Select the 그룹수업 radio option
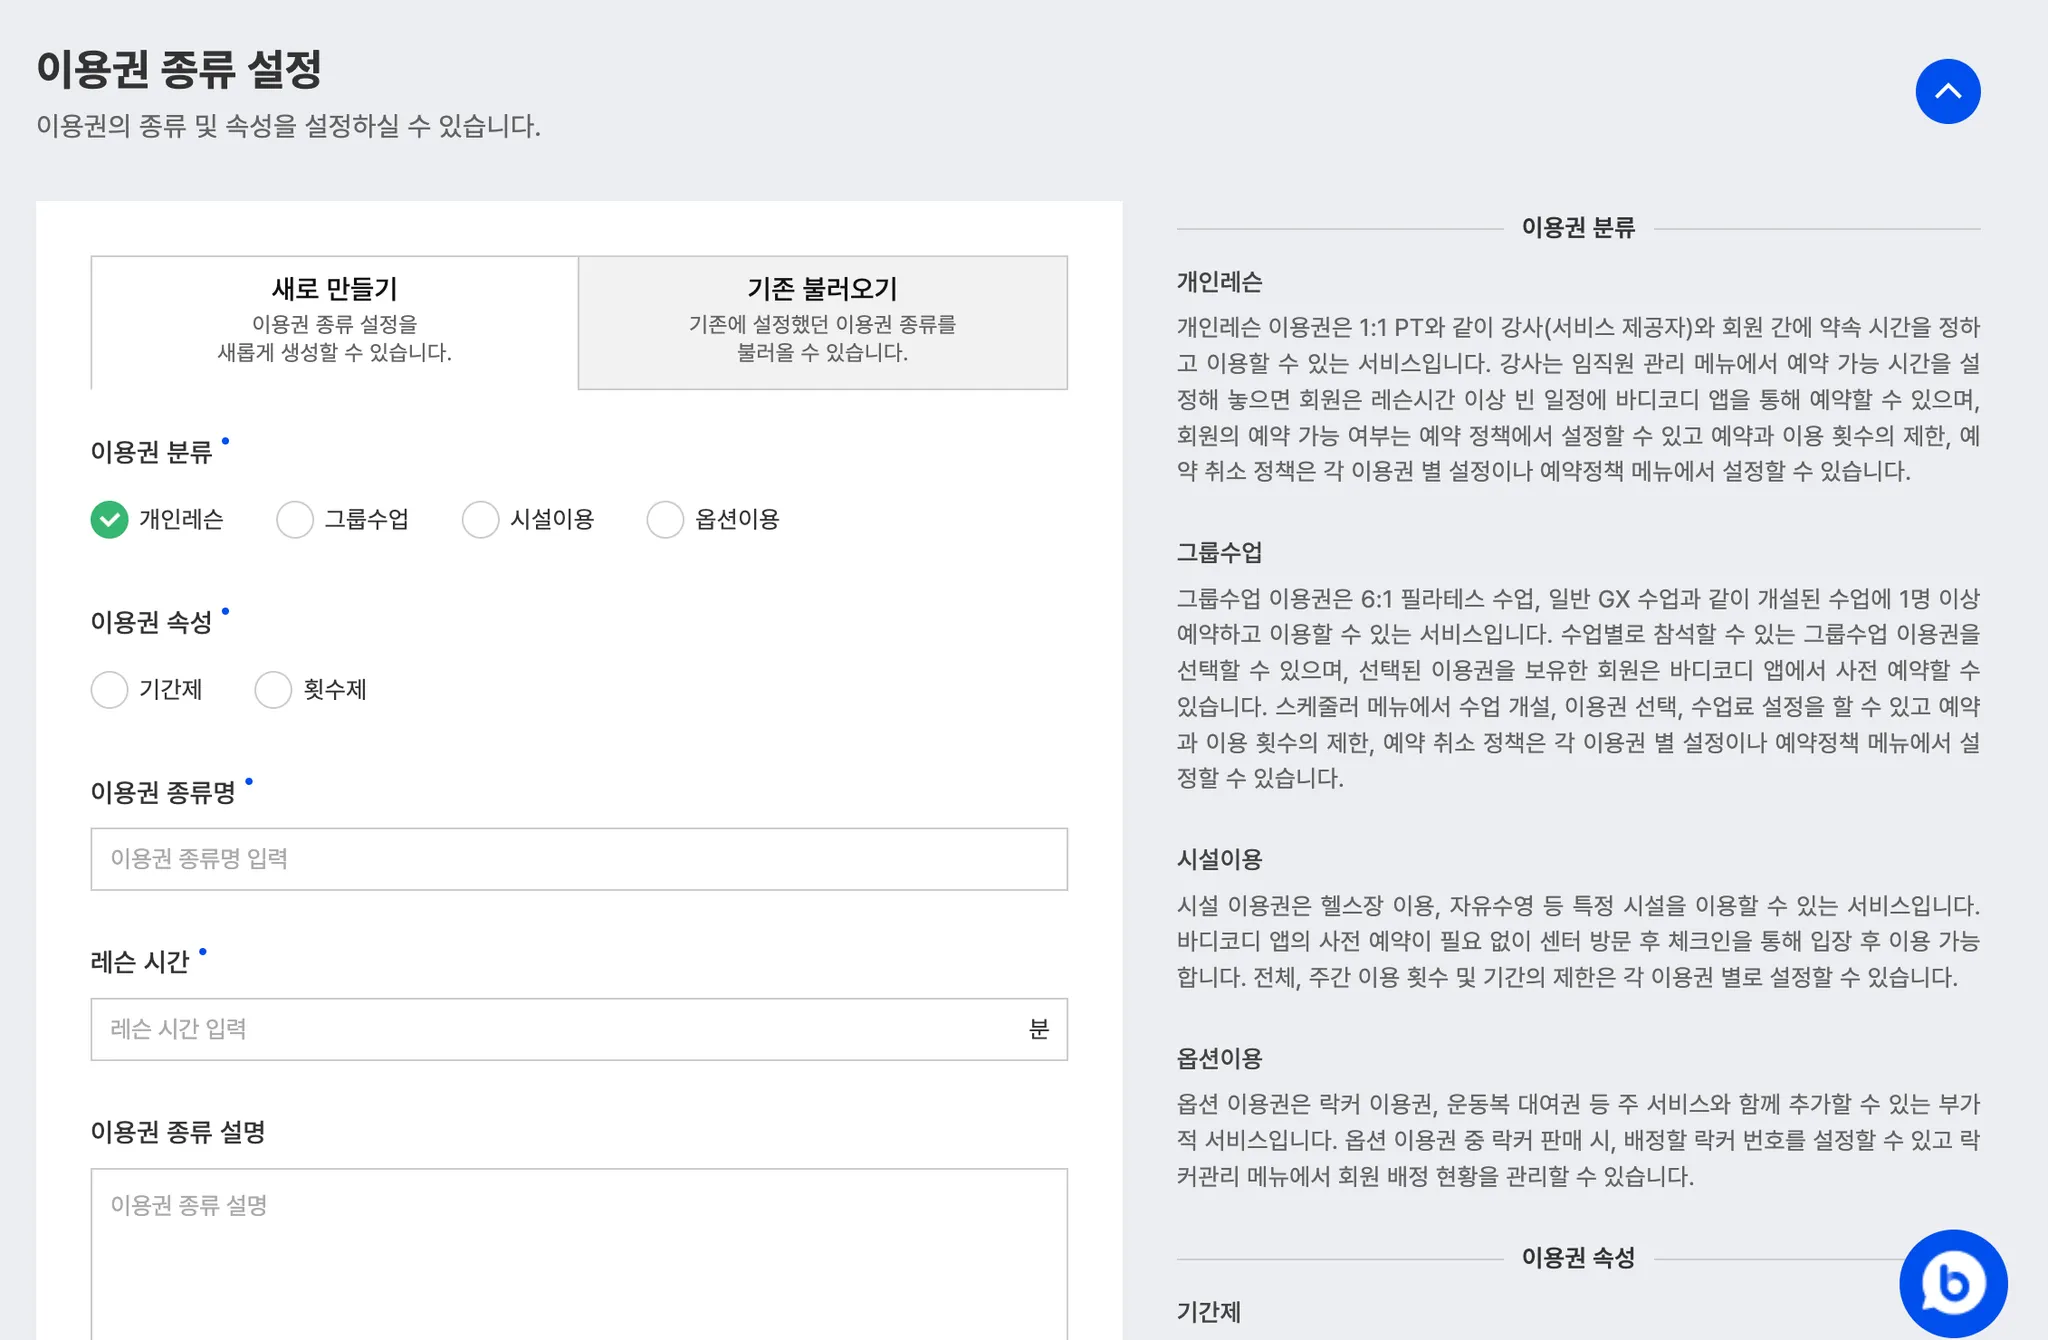Viewport: 2048px width, 1340px height. coord(295,519)
